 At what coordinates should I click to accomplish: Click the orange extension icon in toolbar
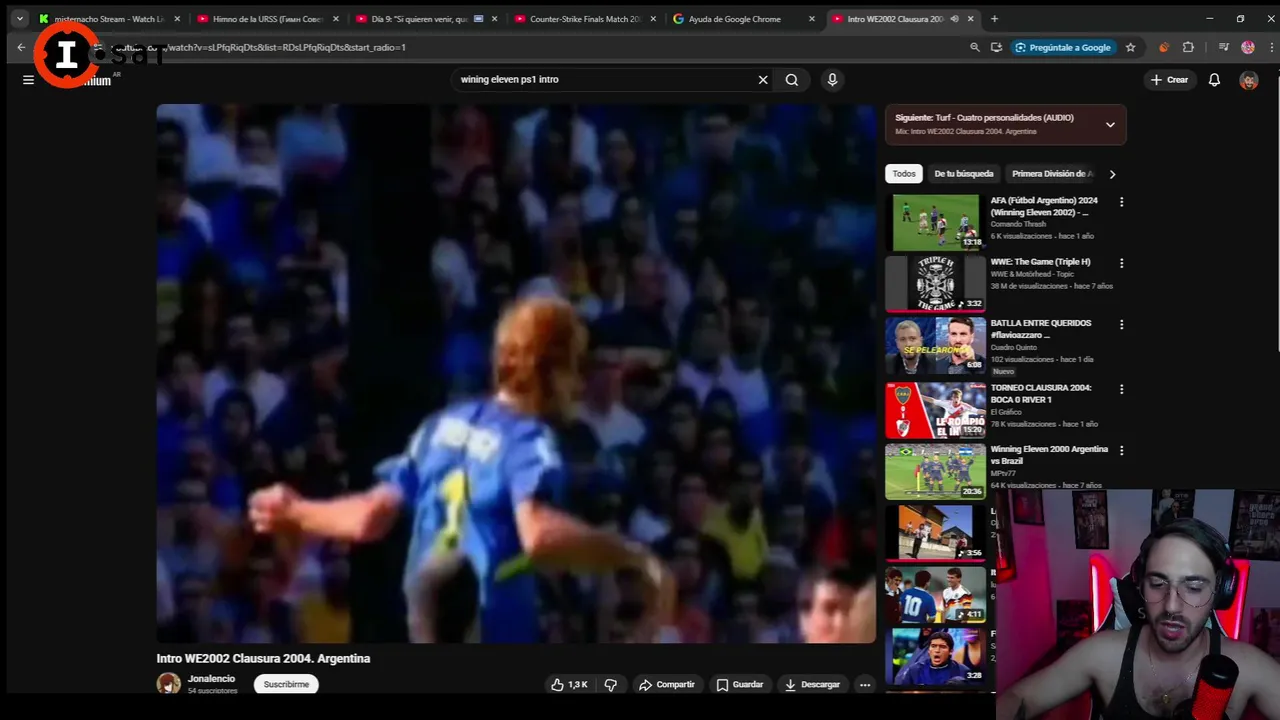[1163, 47]
